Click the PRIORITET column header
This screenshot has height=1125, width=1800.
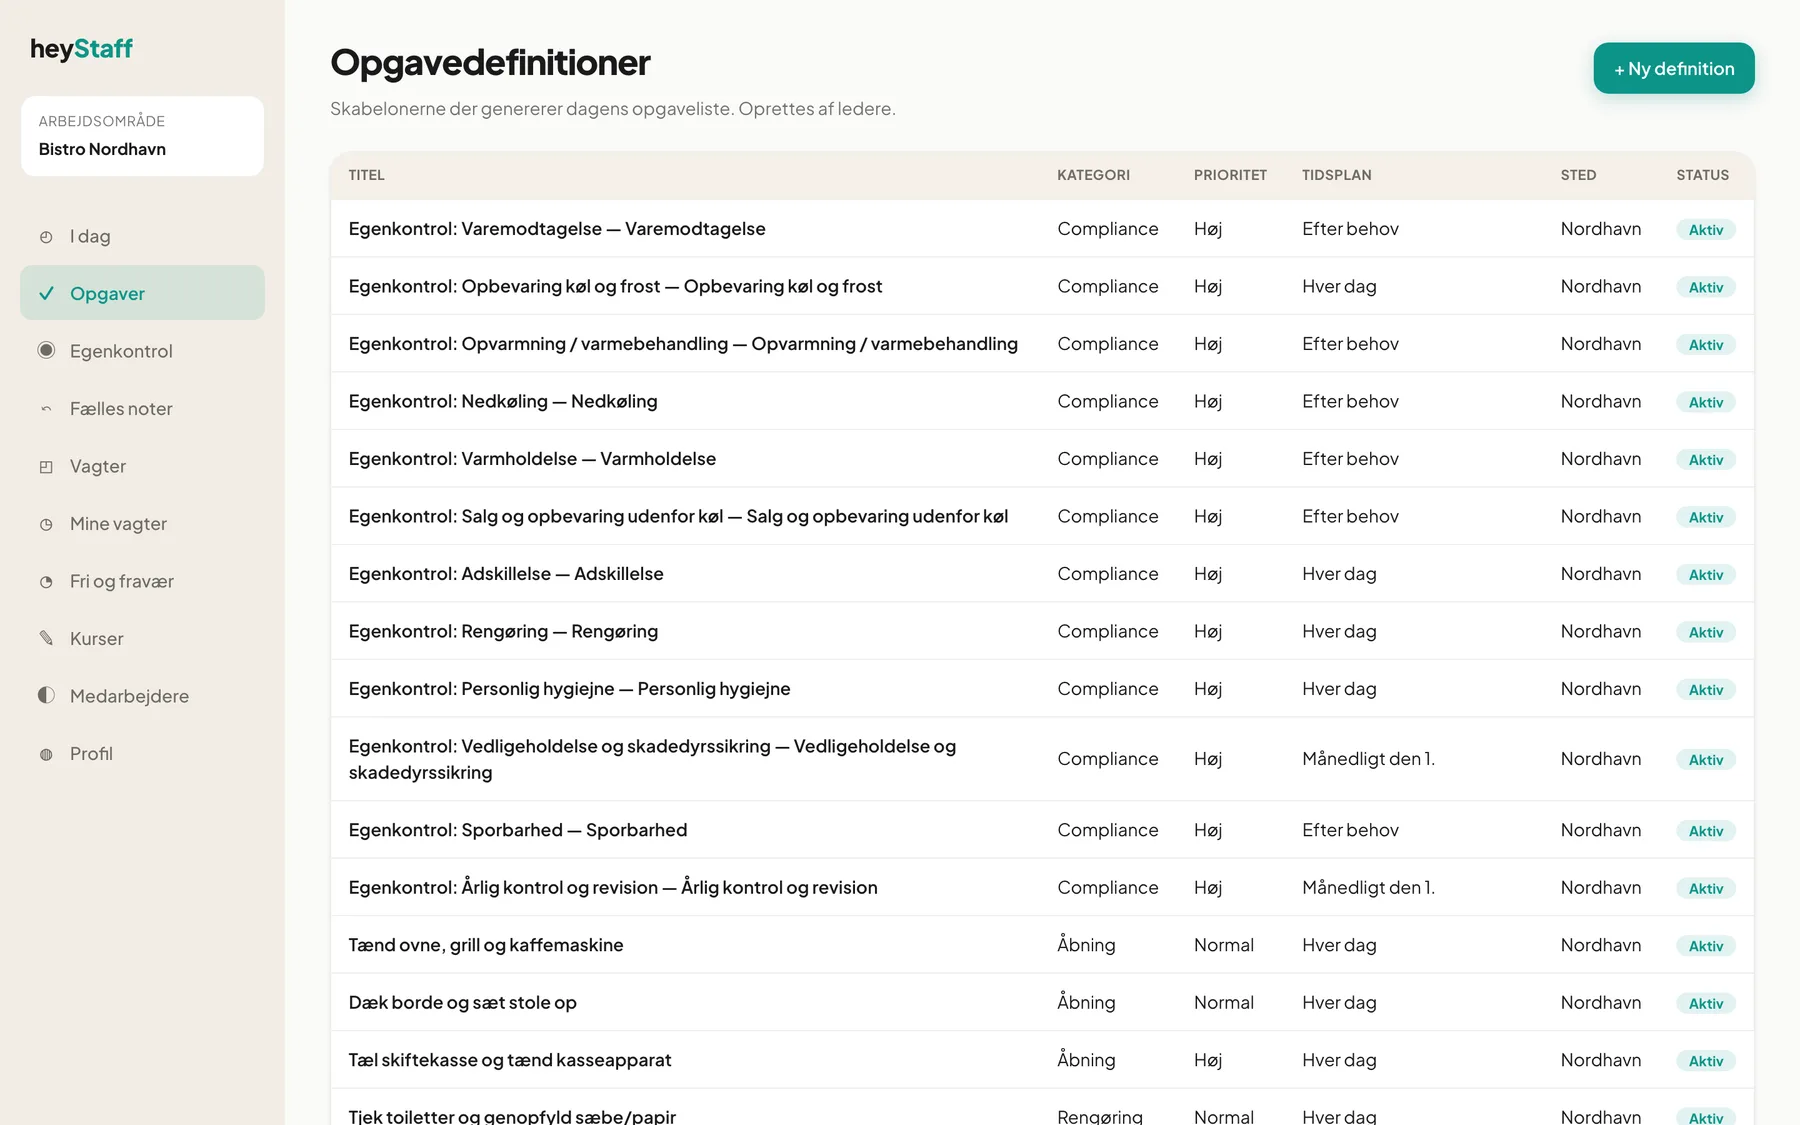tap(1230, 175)
